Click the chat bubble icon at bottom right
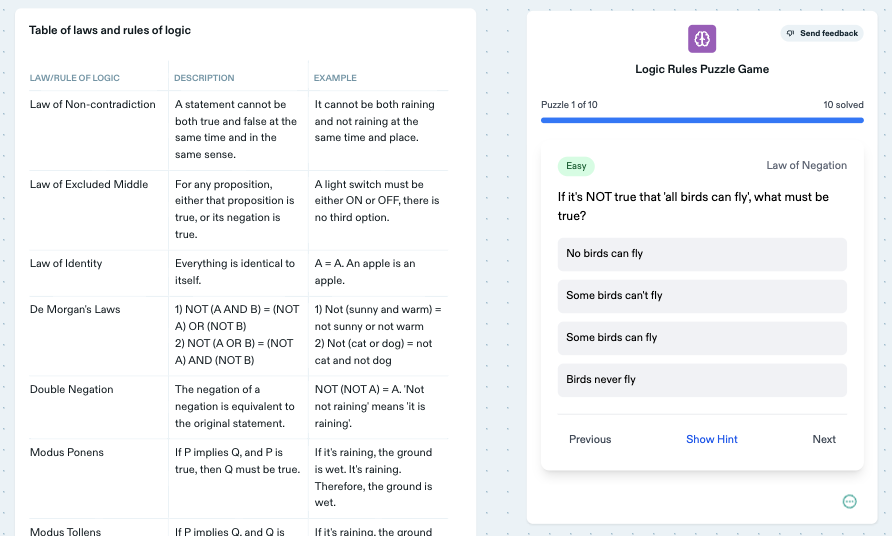 tap(849, 501)
